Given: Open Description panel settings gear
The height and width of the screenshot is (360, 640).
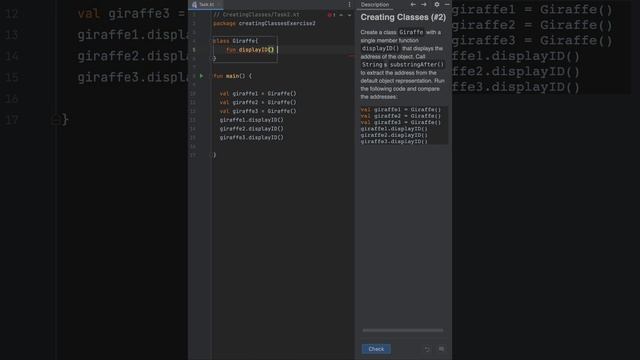Looking at the screenshot, I should (437, 4).
